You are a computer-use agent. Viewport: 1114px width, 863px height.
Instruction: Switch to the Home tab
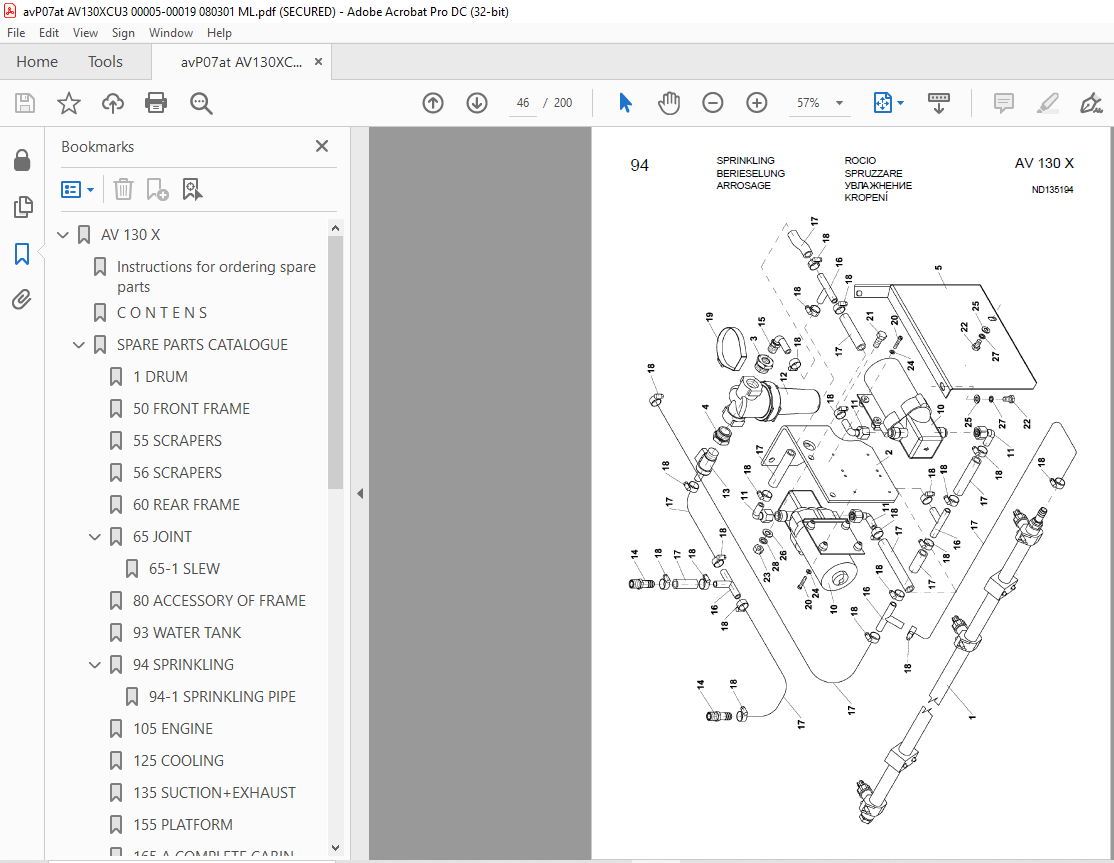coord(37,62)
